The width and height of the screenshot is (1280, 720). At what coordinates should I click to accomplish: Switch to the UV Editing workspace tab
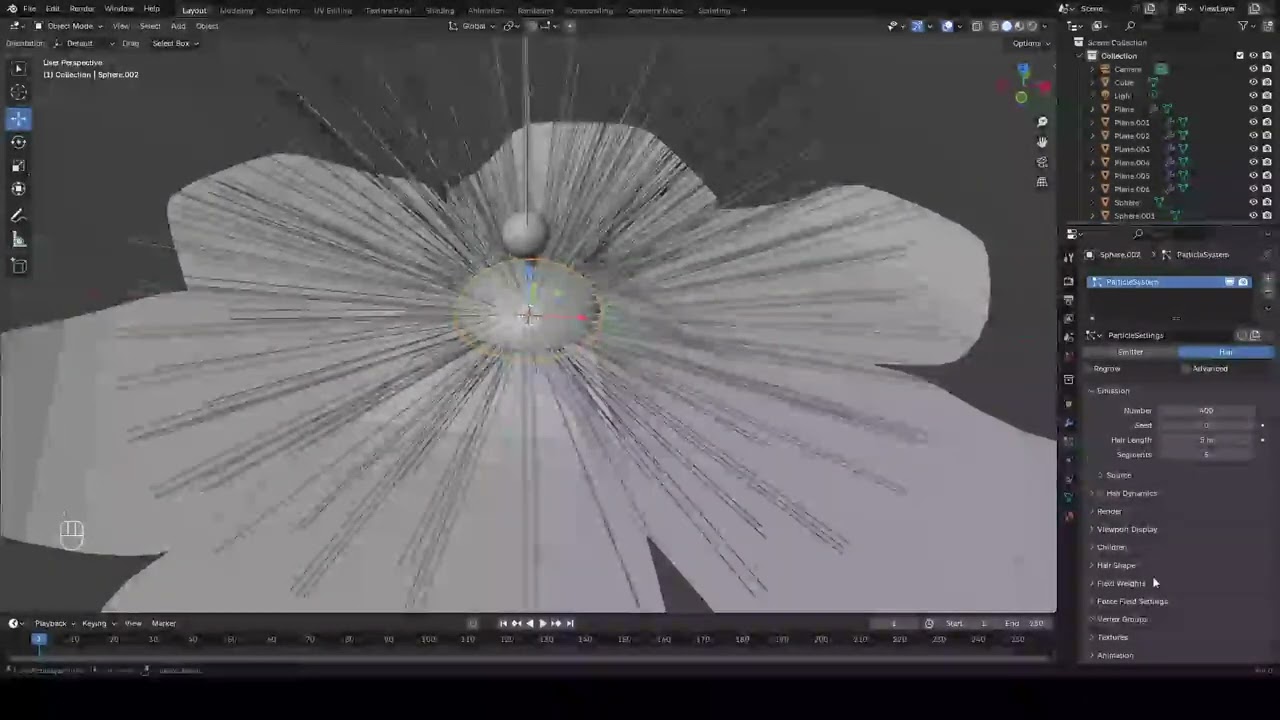[332, 10]
